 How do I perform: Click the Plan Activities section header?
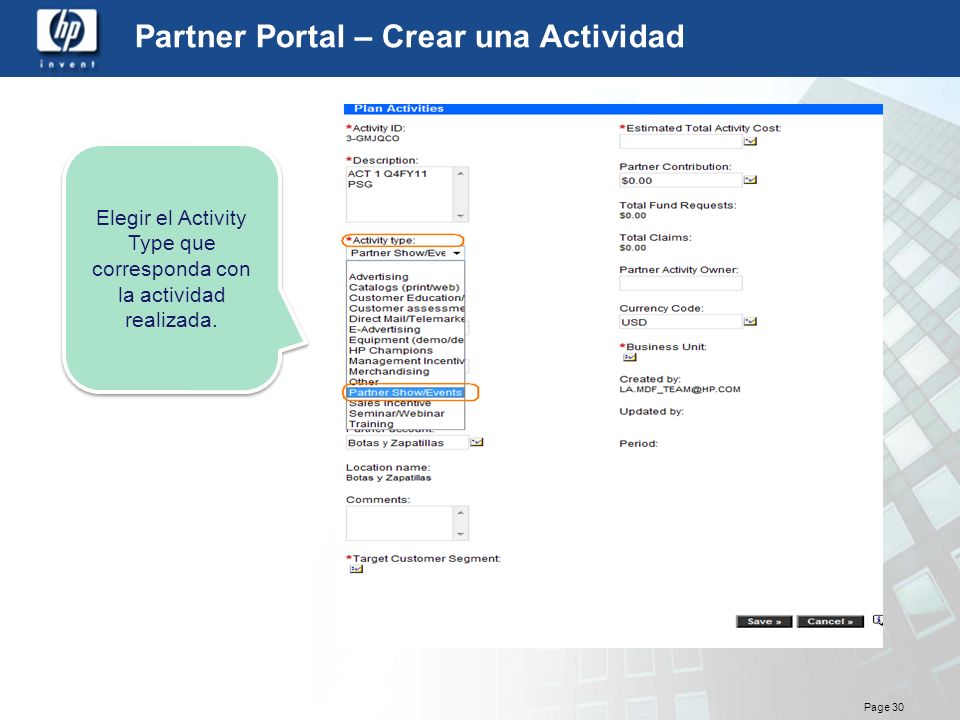click(x=613, y=108)
